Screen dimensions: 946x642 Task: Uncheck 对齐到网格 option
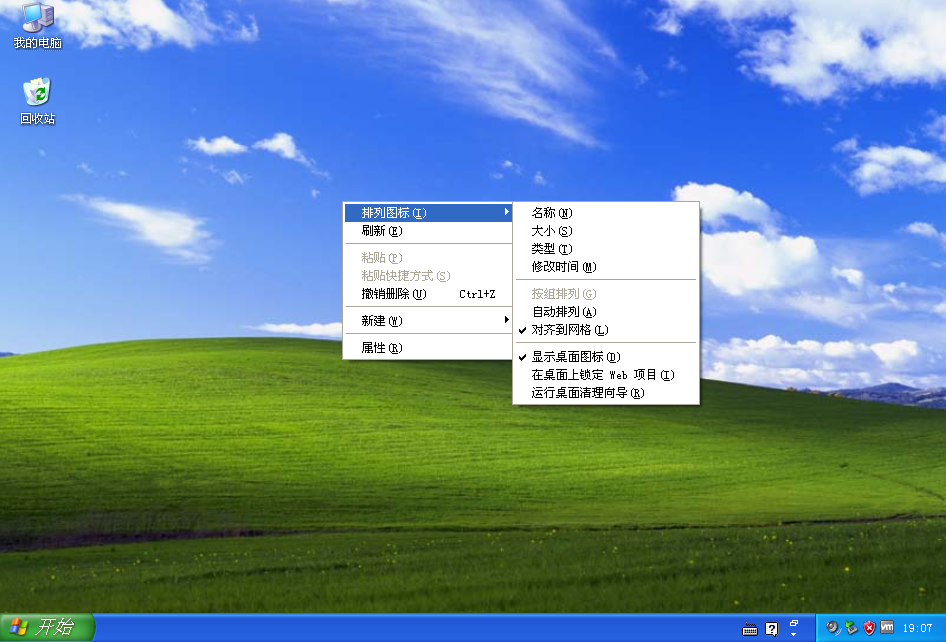point(606,330)
